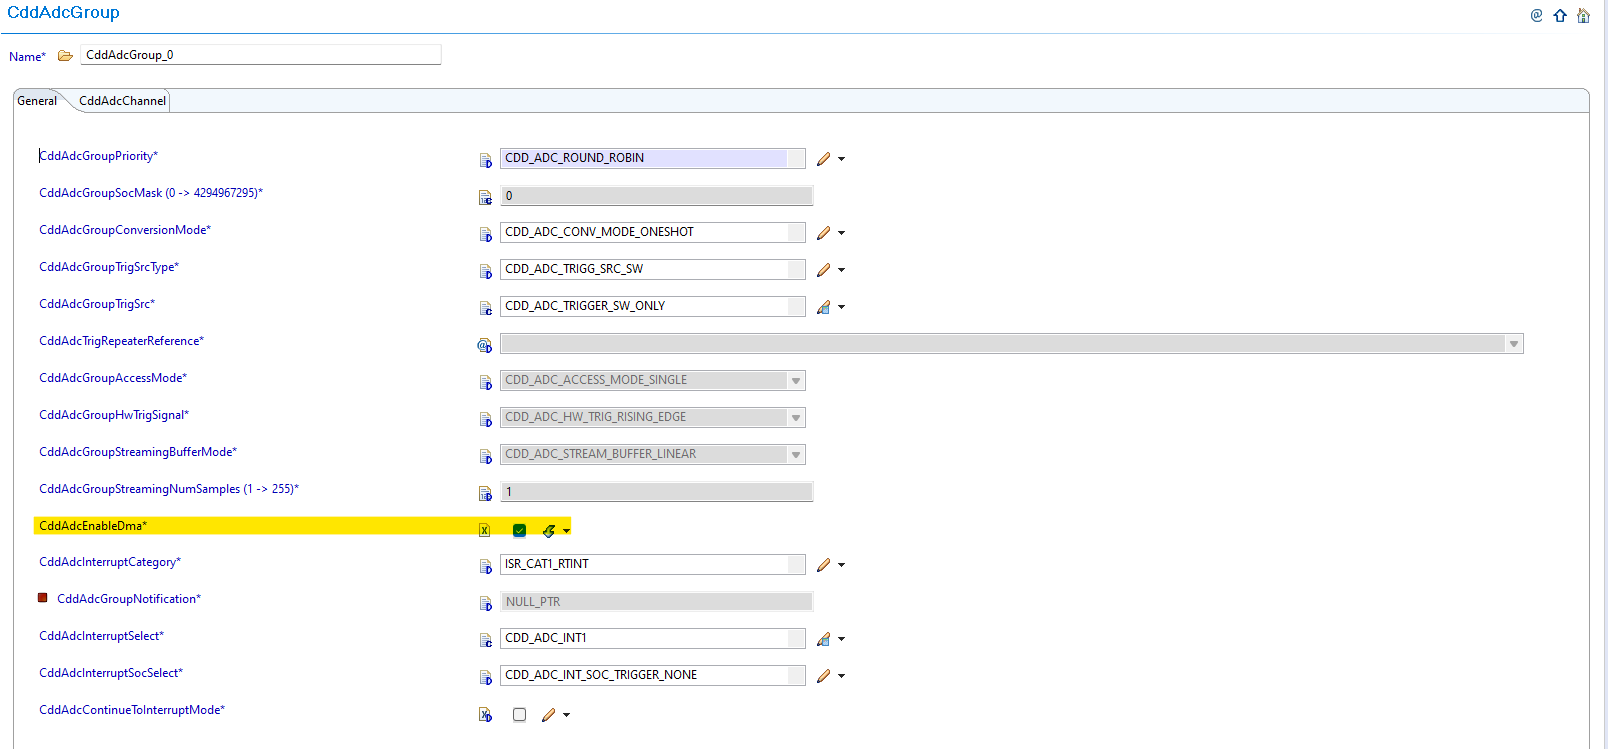Screen dimensions: 1608x749
Task: Open the CDD_ADC_INT1 combo box
Action: coord(652,638)
